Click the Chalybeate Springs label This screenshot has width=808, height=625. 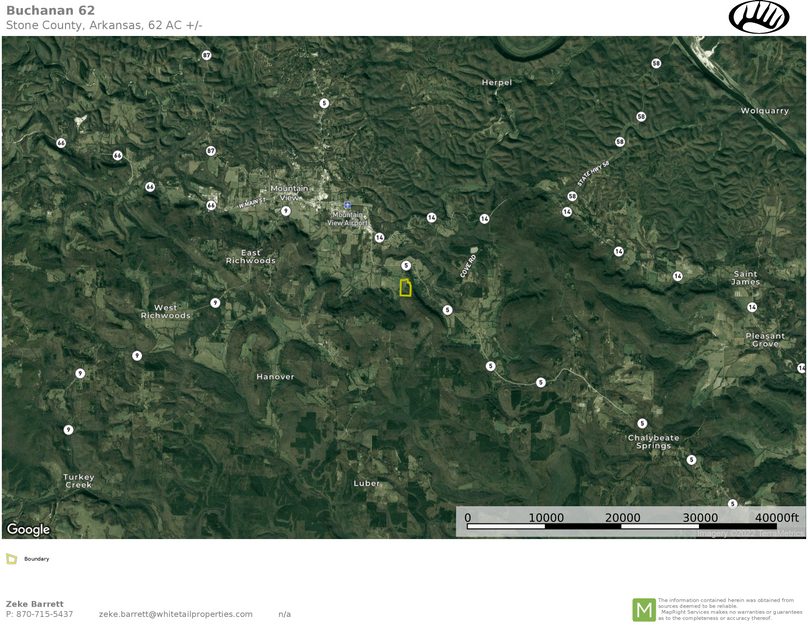(653, 441)
